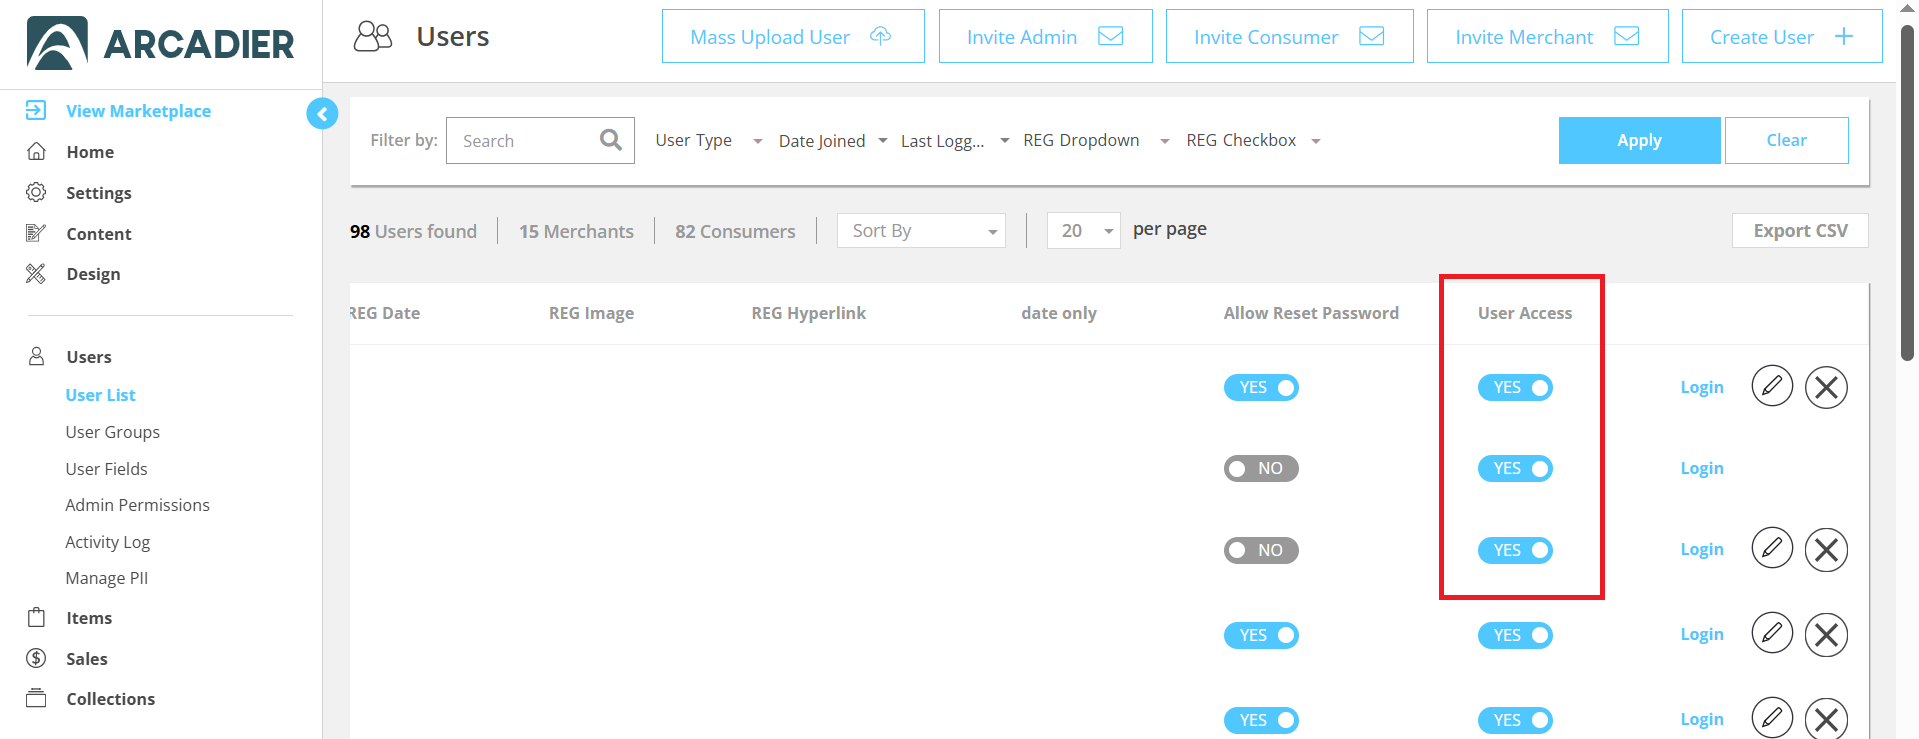Open the Sort By dropdown
Screen dimensions: 1919x739
921,230
